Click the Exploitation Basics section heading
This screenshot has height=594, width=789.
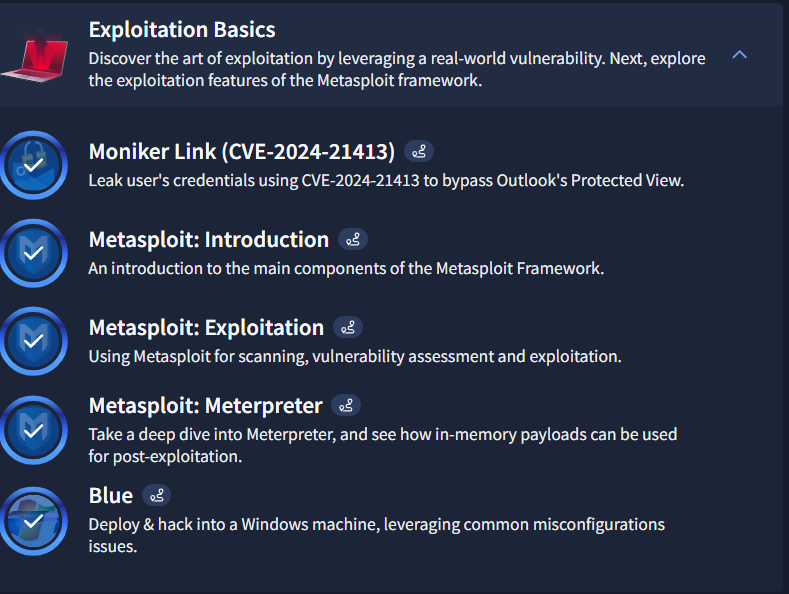182,30
